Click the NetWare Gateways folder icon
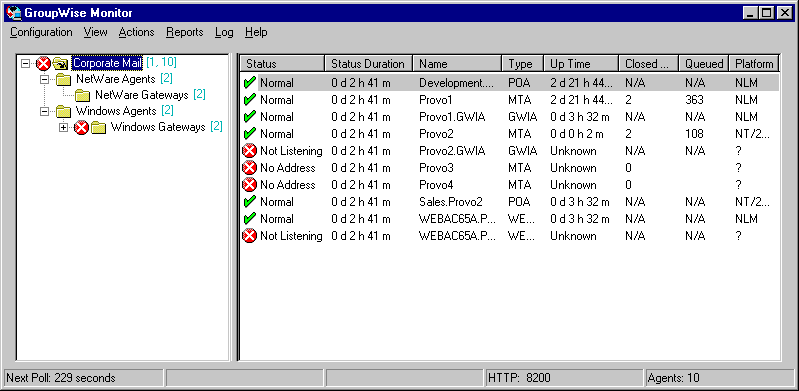The image size is (799, 391). [83, 95]
